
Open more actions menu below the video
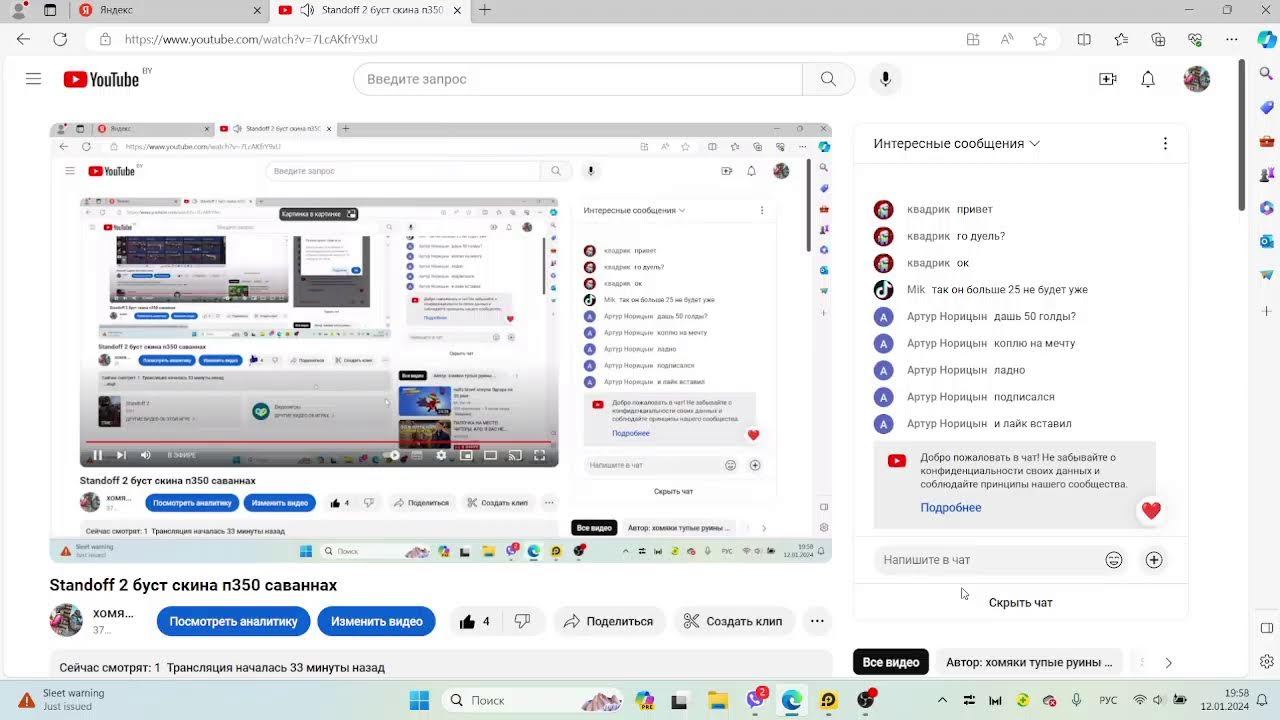pos(817,621)
